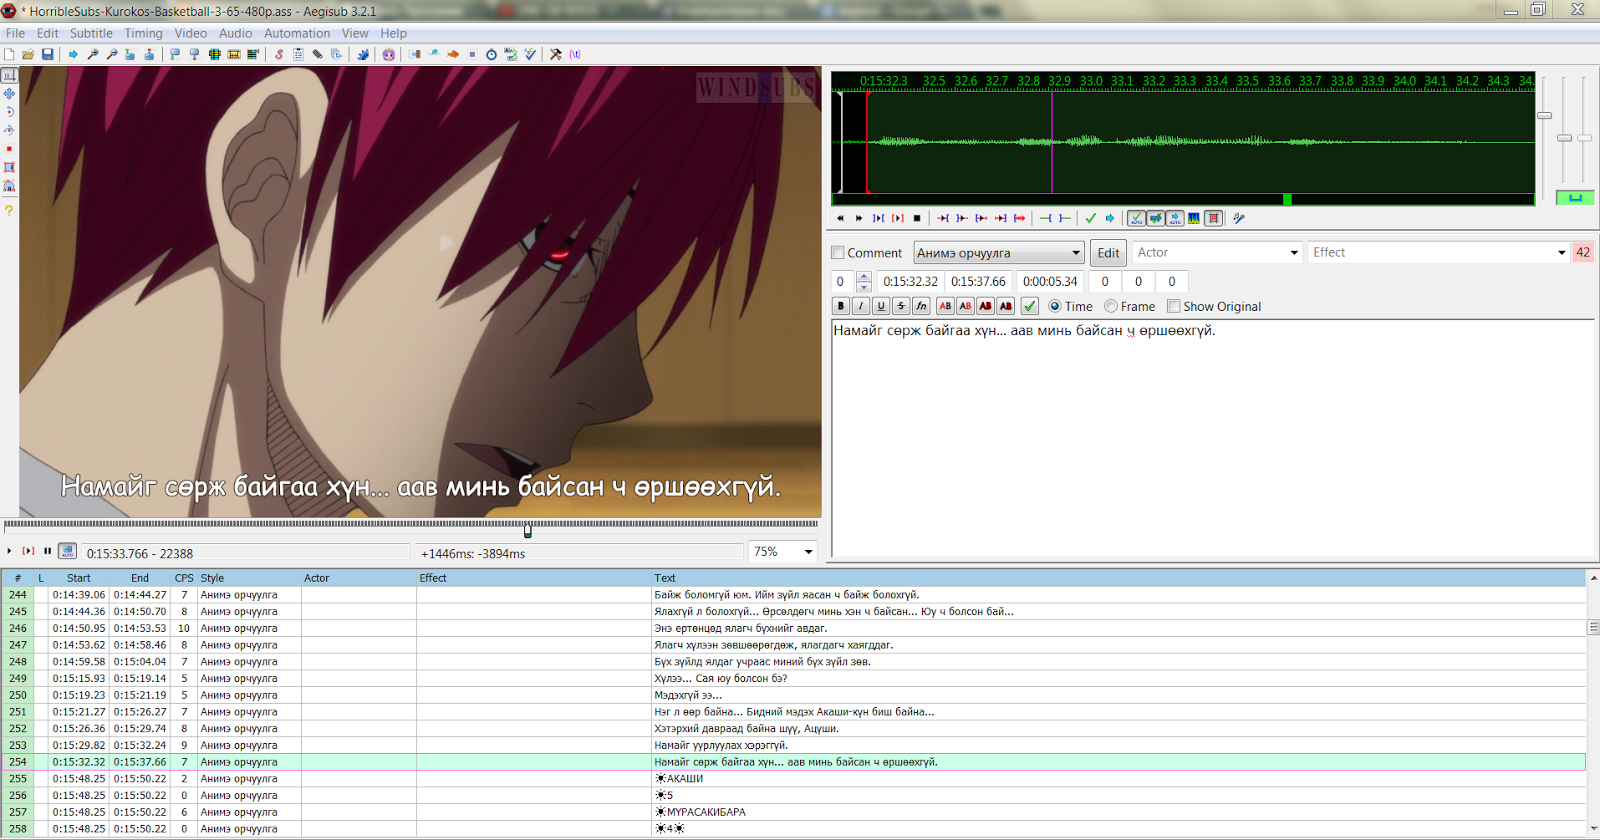Click the start time field 0:15:32.32
The height and width of the screenshot is (840, 1600).
[x=910, y=282]
